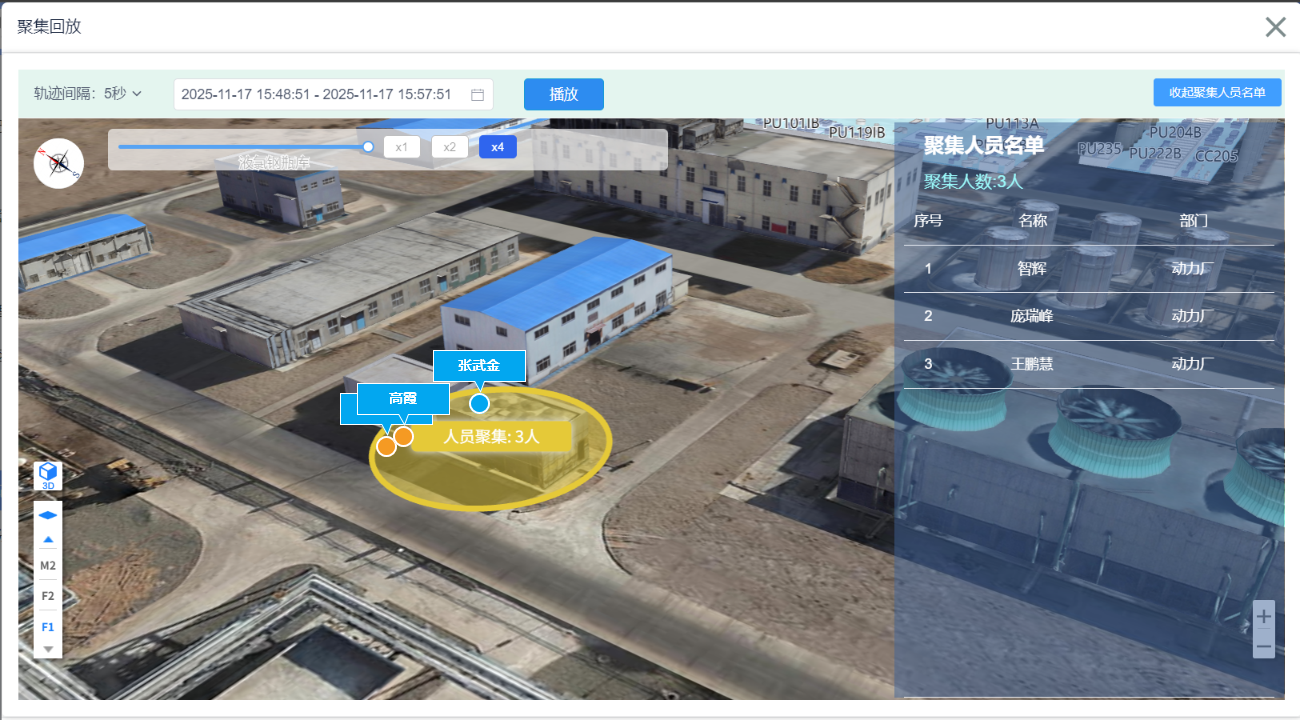This screenshot has height=720, width=1300.
Task: Select the blue layers diamond icon
Action: click(x=48, y=515)
